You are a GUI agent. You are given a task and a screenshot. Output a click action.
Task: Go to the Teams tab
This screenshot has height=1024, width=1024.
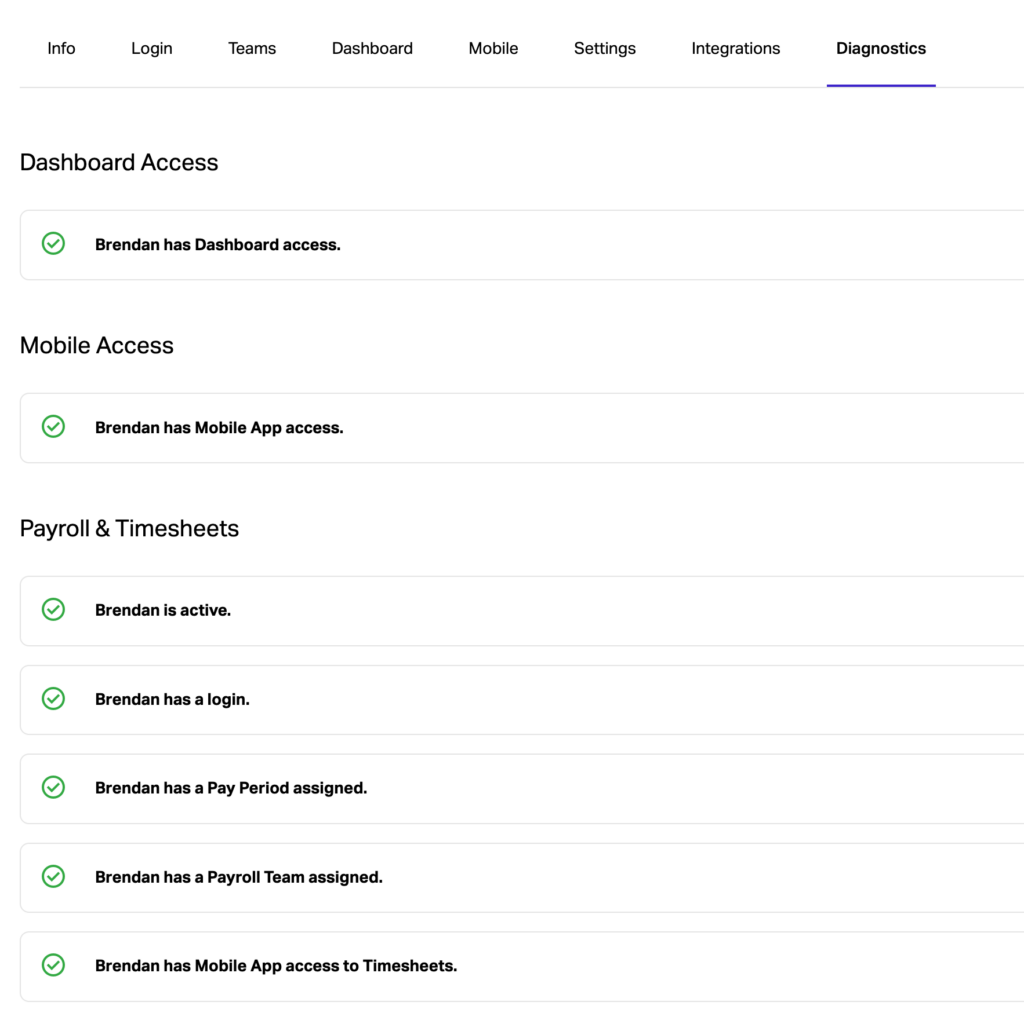252,48
